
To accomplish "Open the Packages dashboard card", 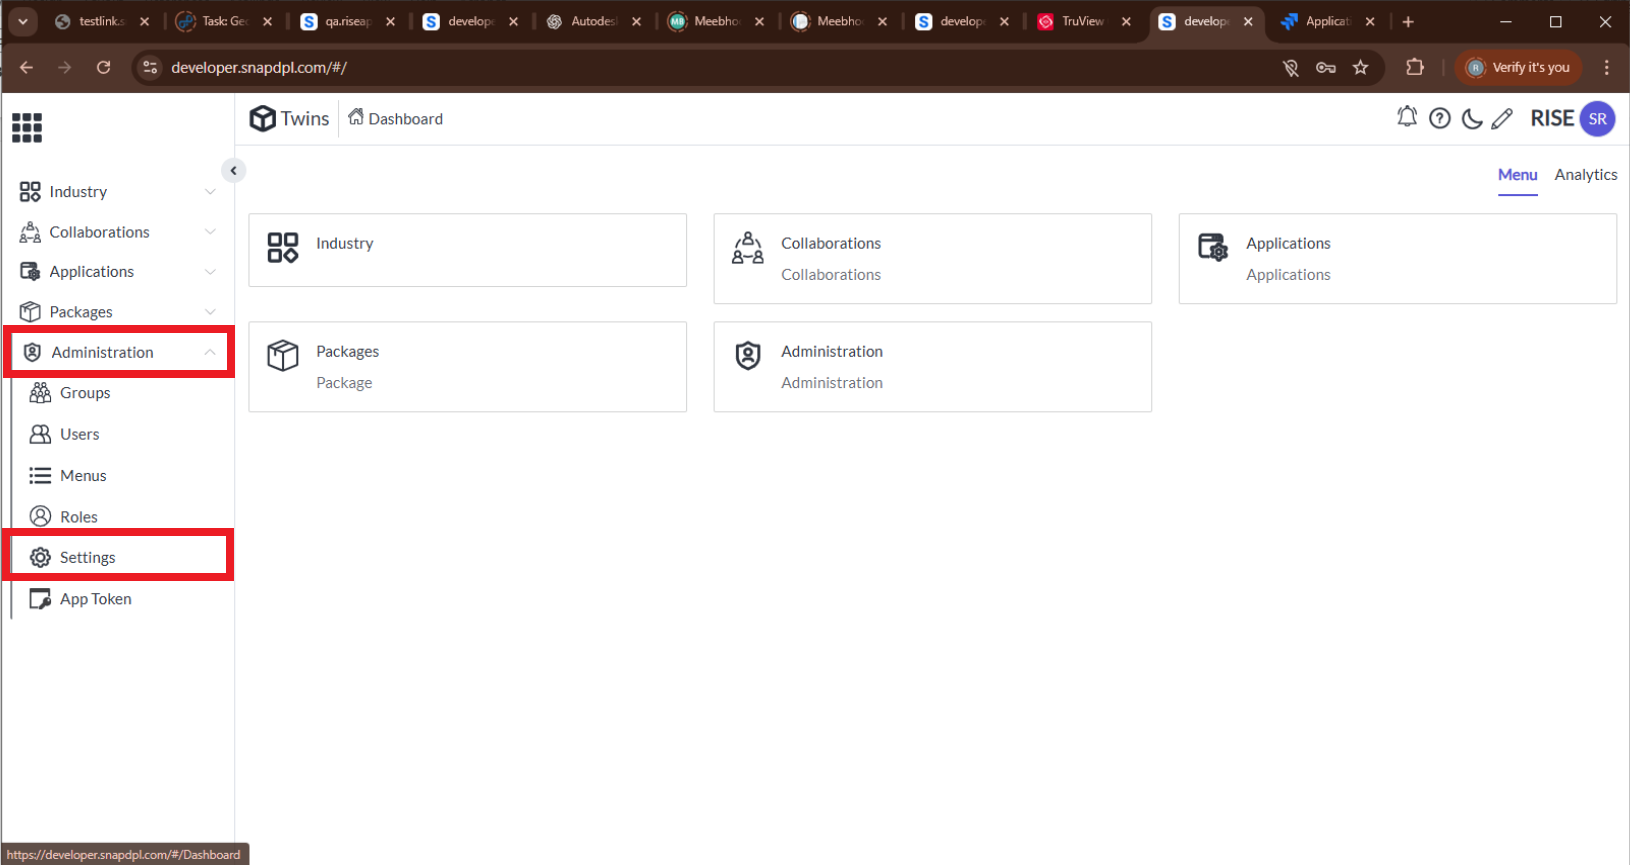I will pos(467,367).
